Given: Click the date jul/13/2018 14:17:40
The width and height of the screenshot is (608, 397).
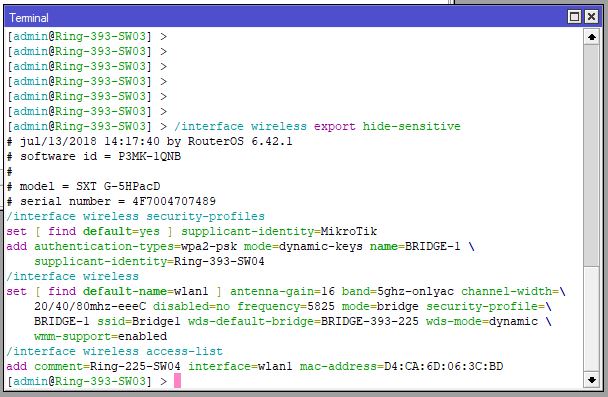Looking at the screenshot, I should [90, 142].
